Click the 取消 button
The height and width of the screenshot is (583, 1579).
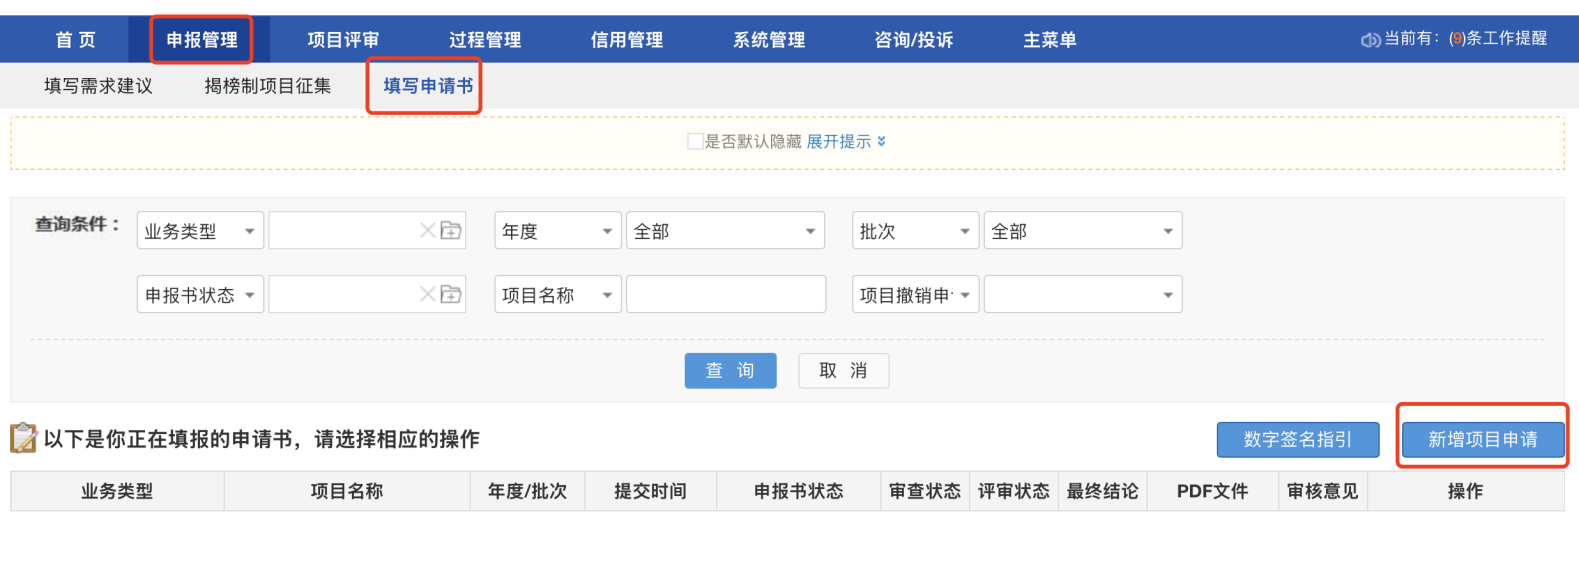(x=844, y=371)
